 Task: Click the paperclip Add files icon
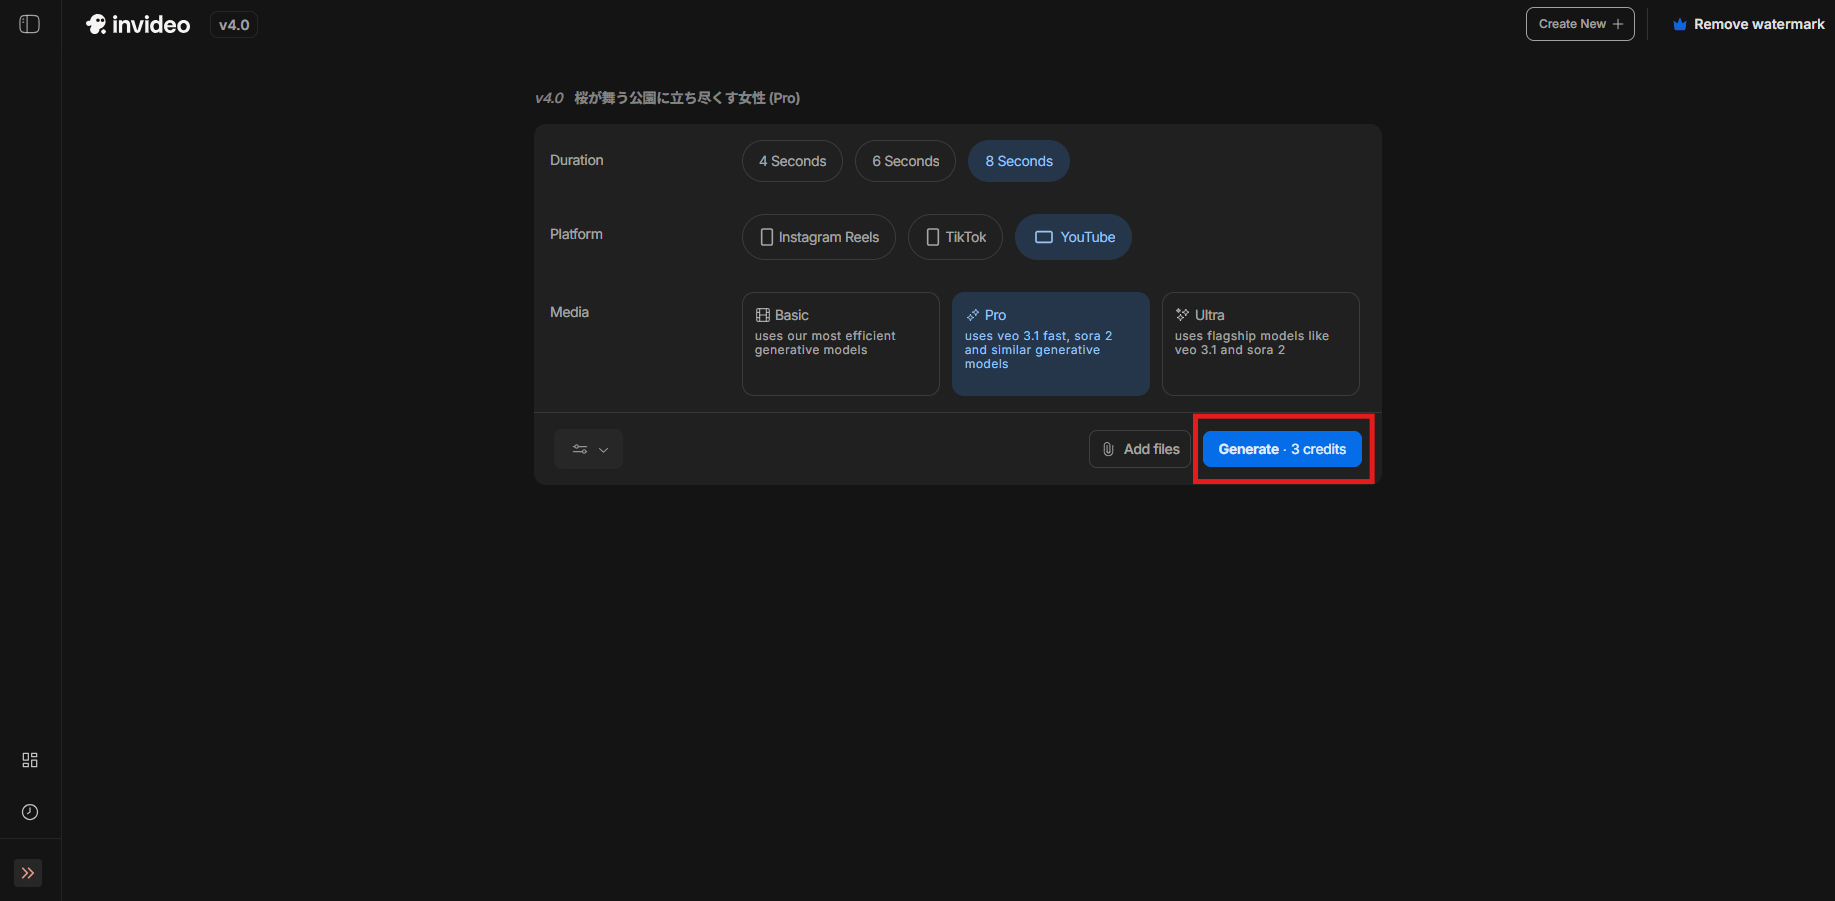[1108, 449]
